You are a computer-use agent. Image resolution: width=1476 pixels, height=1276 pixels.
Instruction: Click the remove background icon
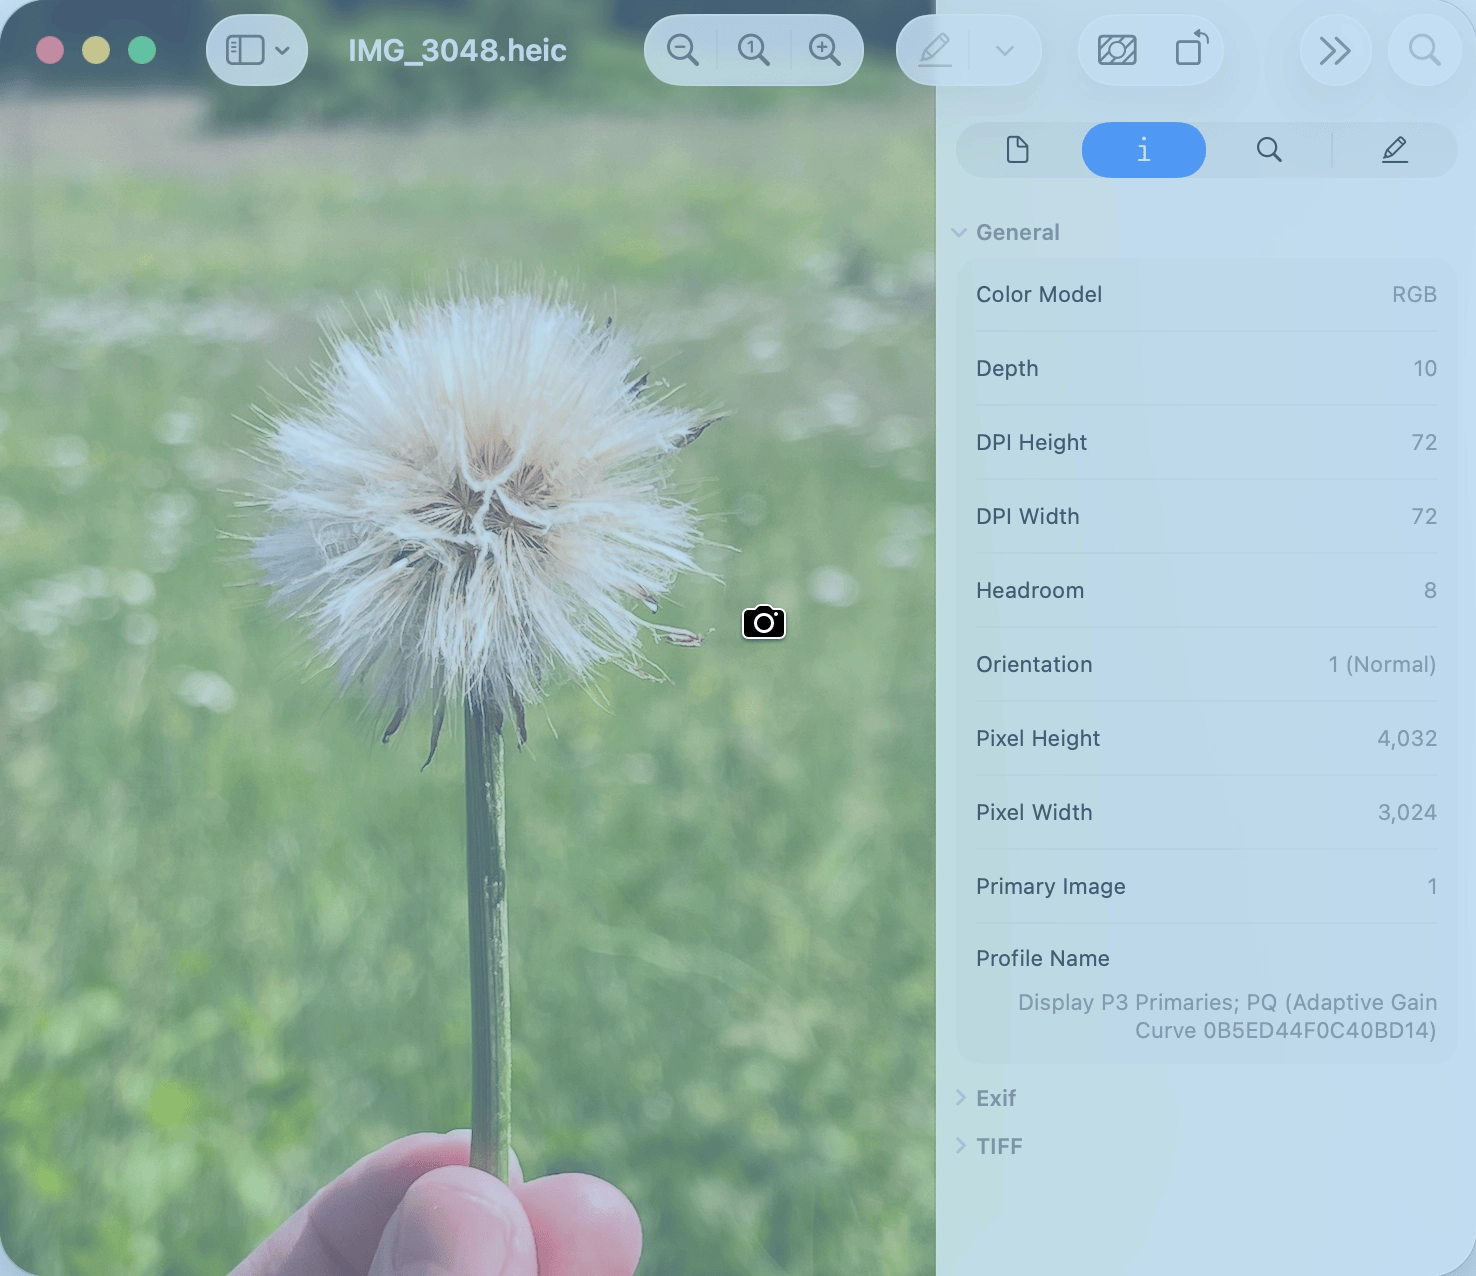[1117, 50]
